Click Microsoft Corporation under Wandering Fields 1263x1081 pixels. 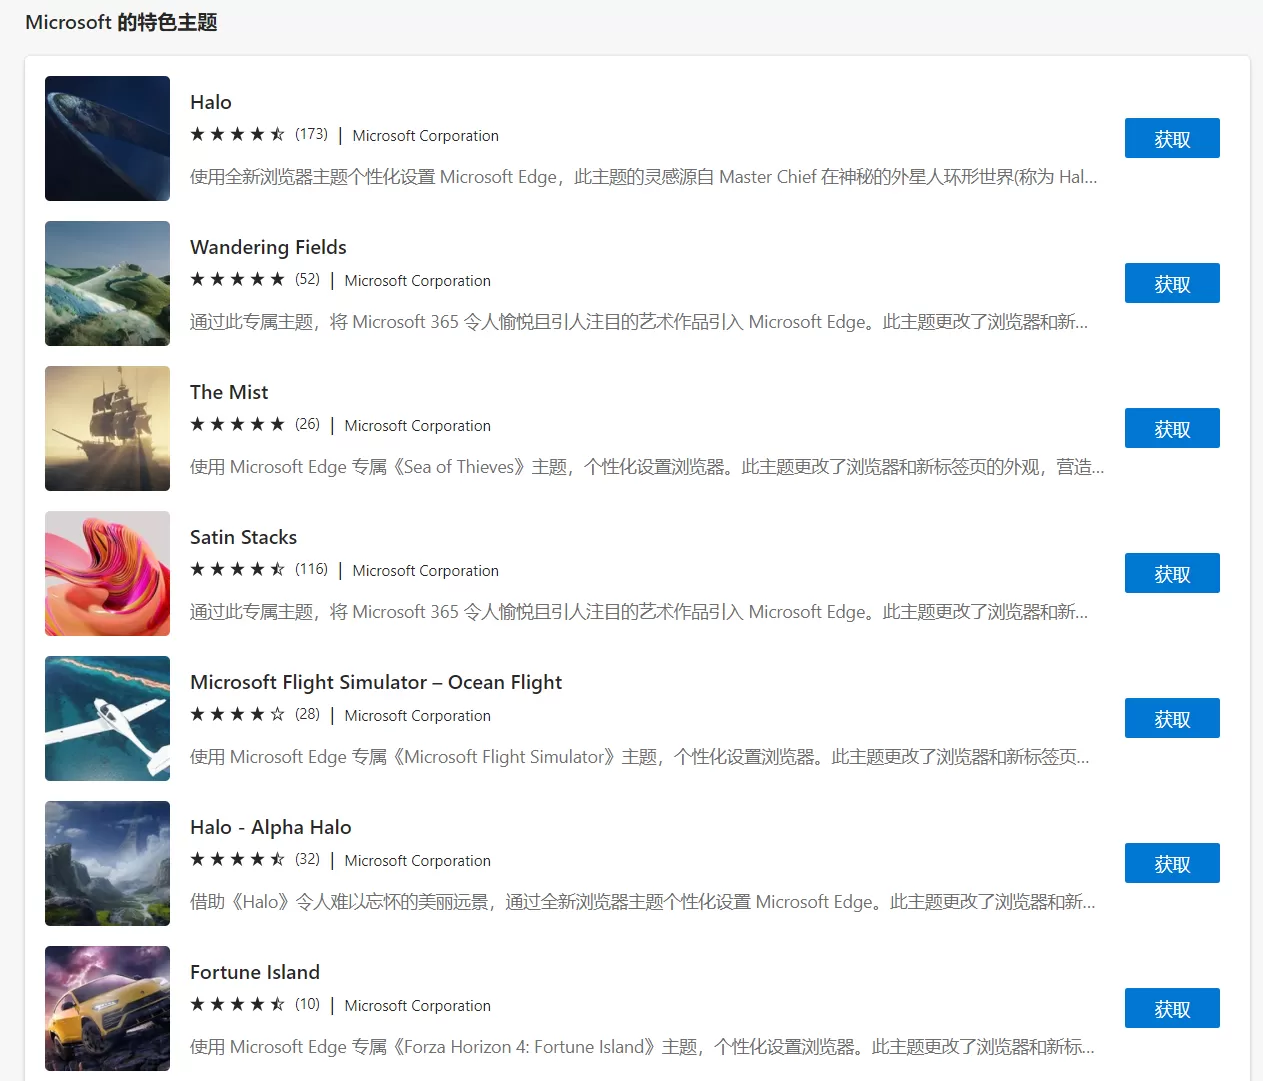tap(417, 281)
